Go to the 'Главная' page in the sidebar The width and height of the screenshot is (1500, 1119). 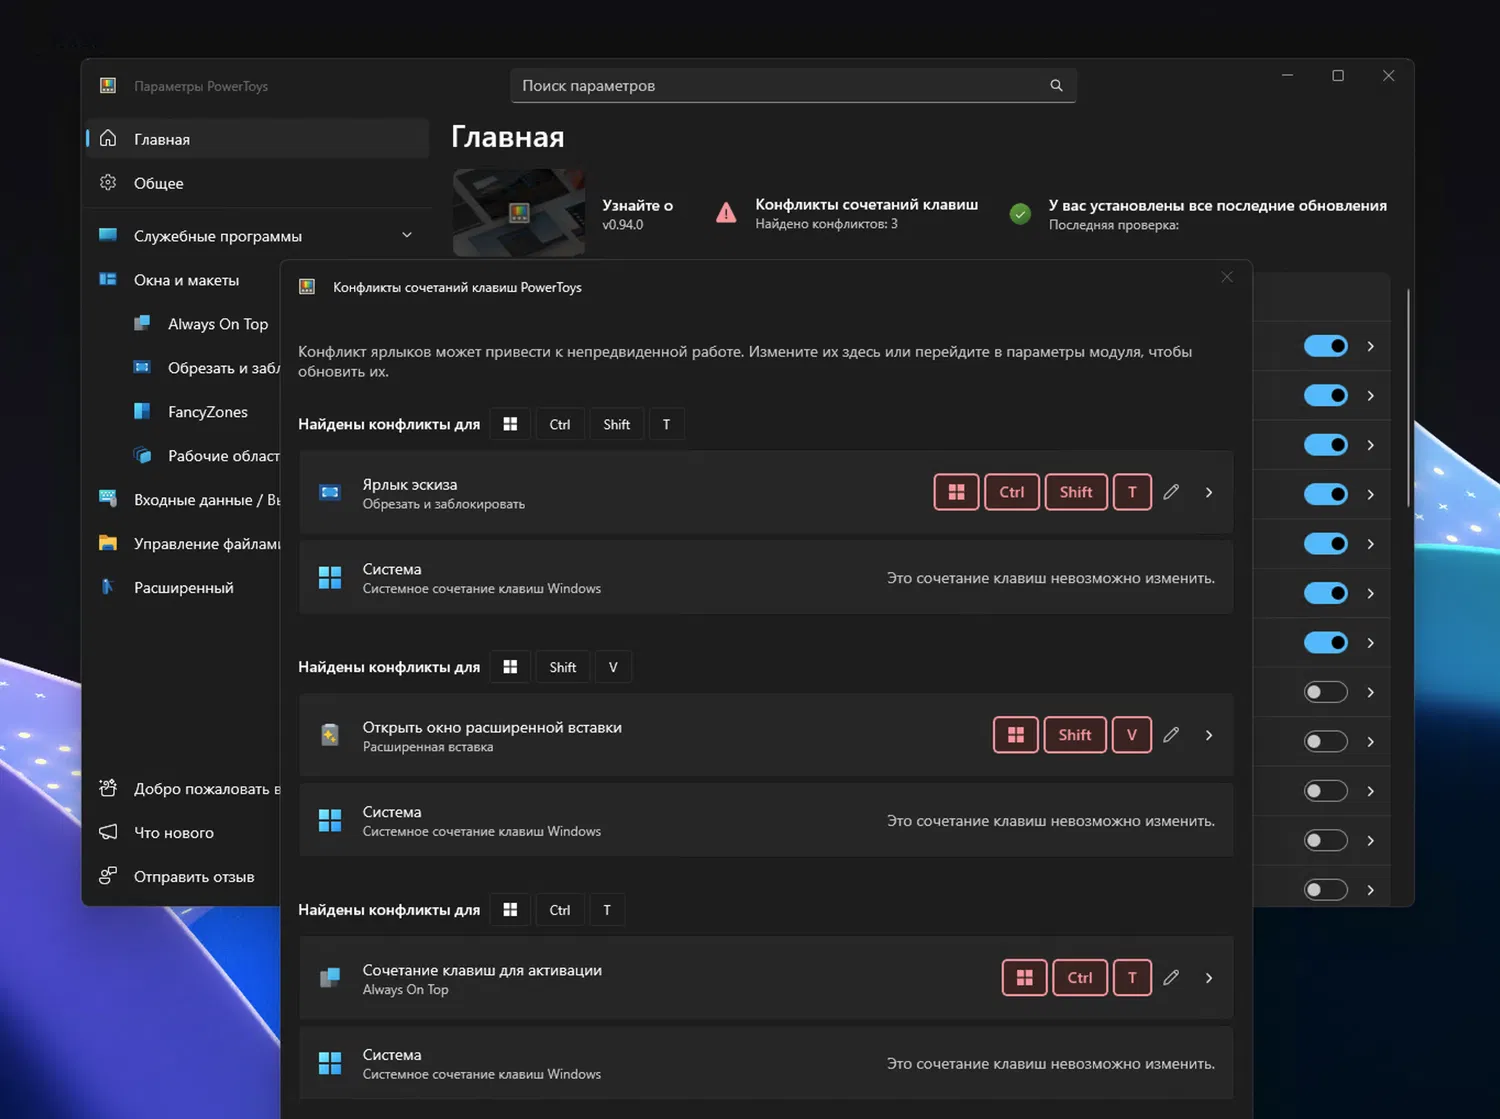[258, 139]
